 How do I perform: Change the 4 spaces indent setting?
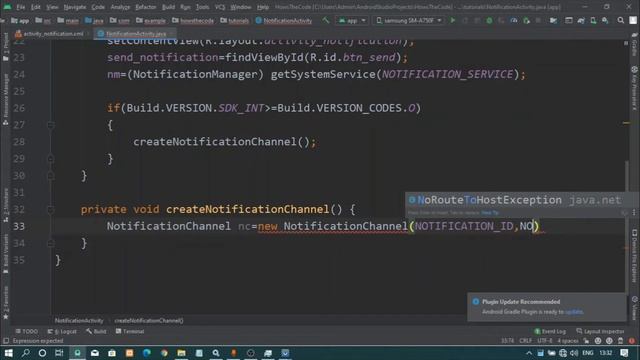(568, 341)
